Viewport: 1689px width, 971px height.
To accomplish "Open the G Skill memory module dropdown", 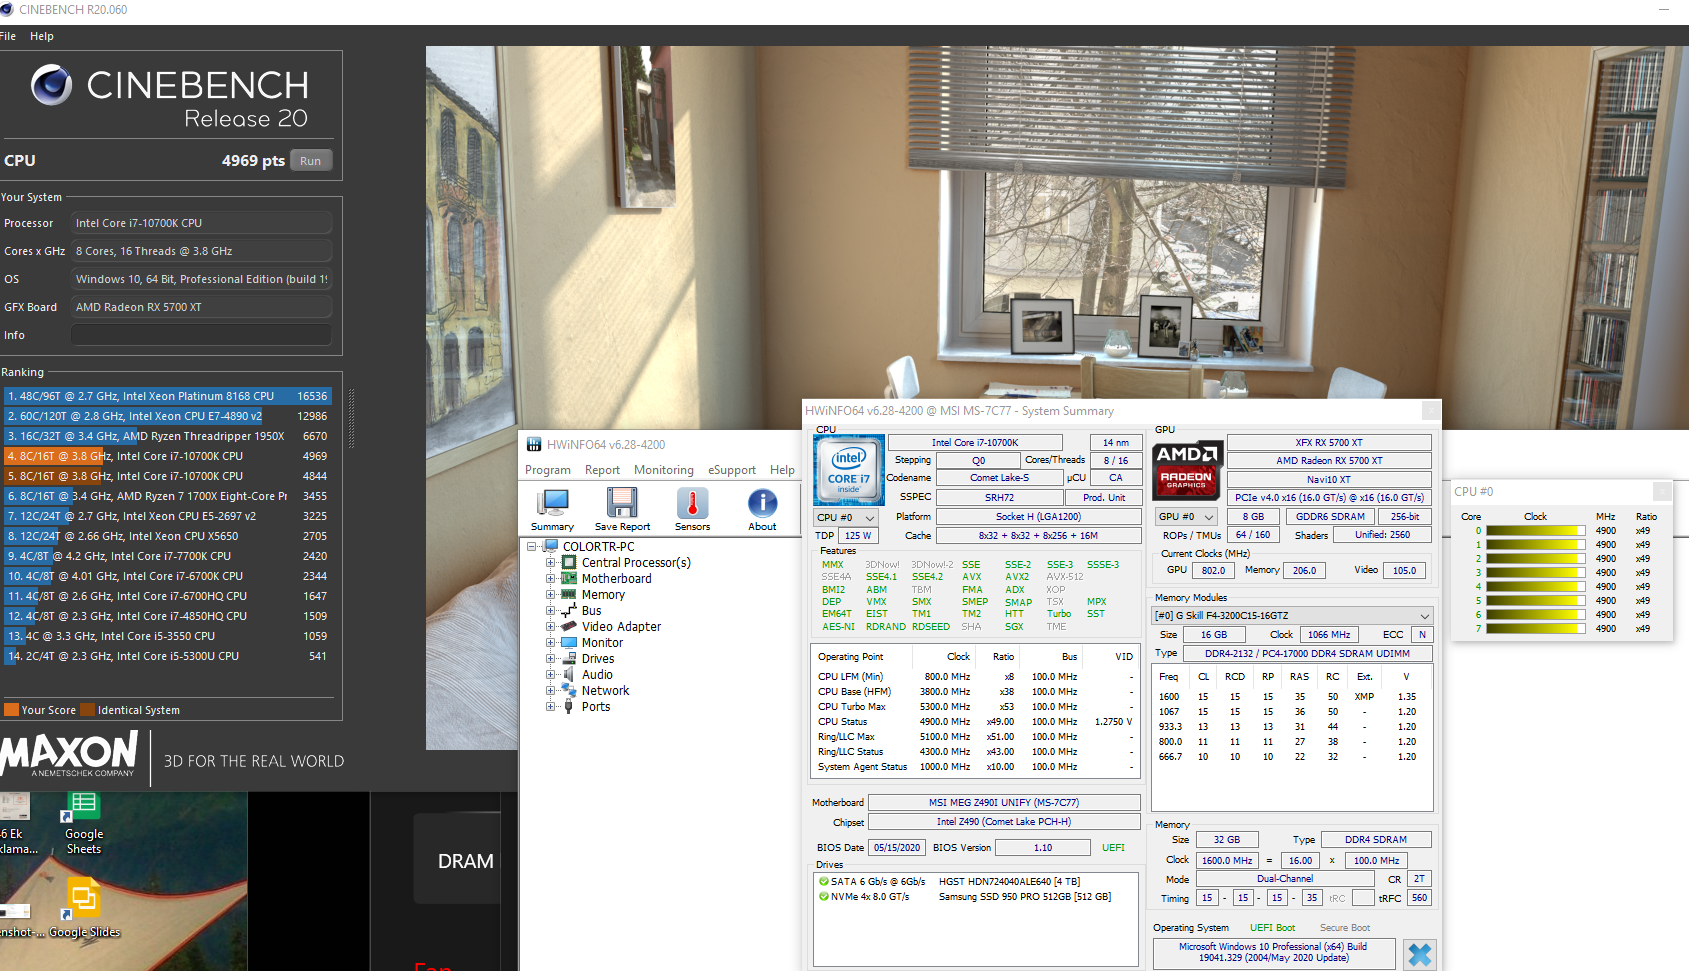I will 1292,615.
